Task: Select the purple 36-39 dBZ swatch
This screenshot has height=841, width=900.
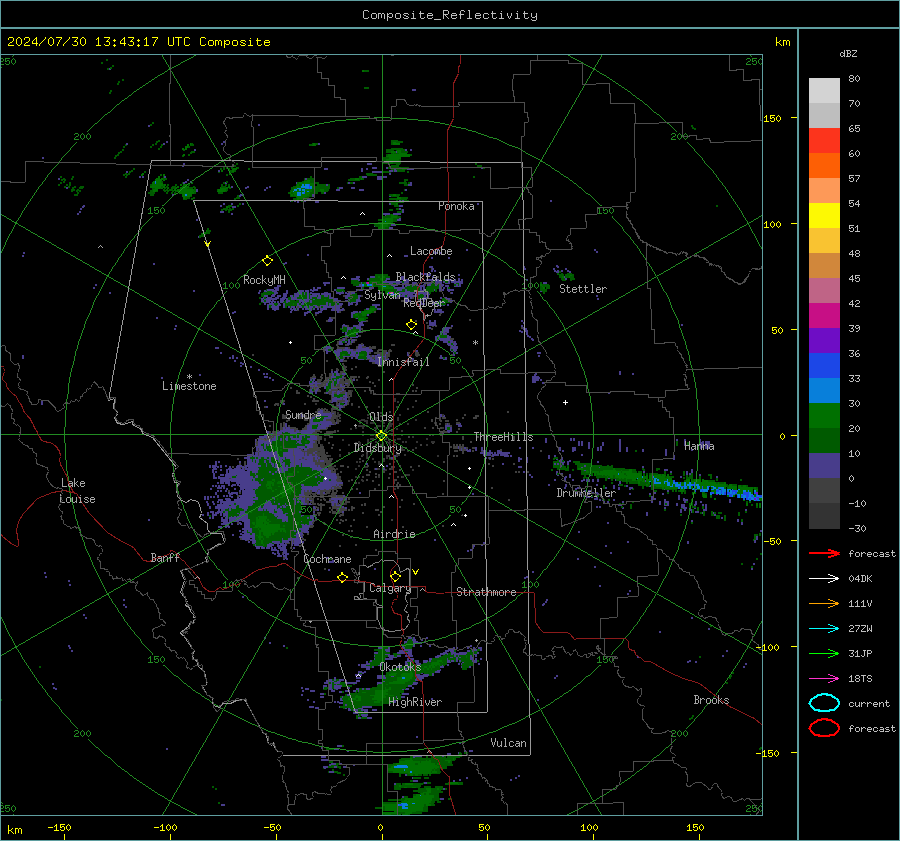Action: tap(824, 340)
